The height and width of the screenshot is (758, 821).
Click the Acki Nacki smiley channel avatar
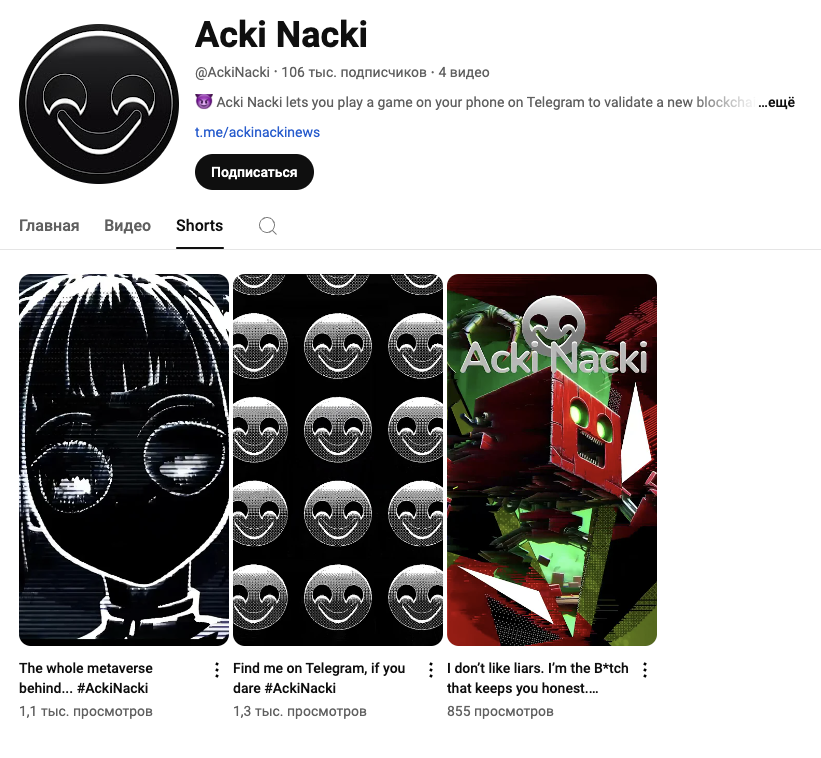[x=99, y=104]
